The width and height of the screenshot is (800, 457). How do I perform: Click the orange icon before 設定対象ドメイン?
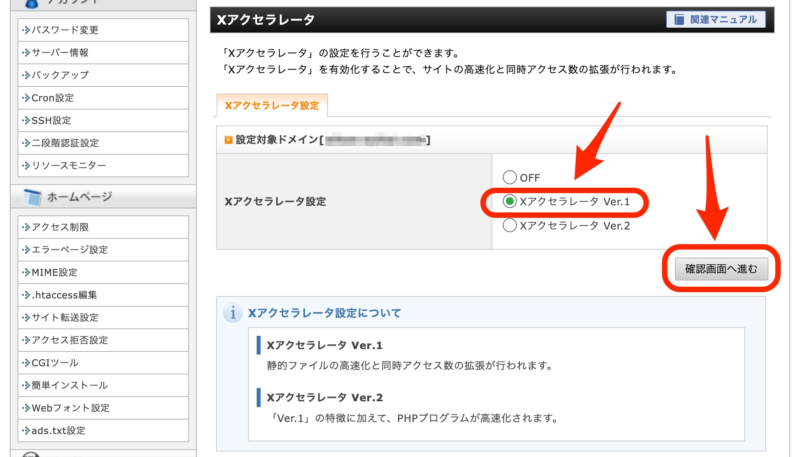coord(229,140)
